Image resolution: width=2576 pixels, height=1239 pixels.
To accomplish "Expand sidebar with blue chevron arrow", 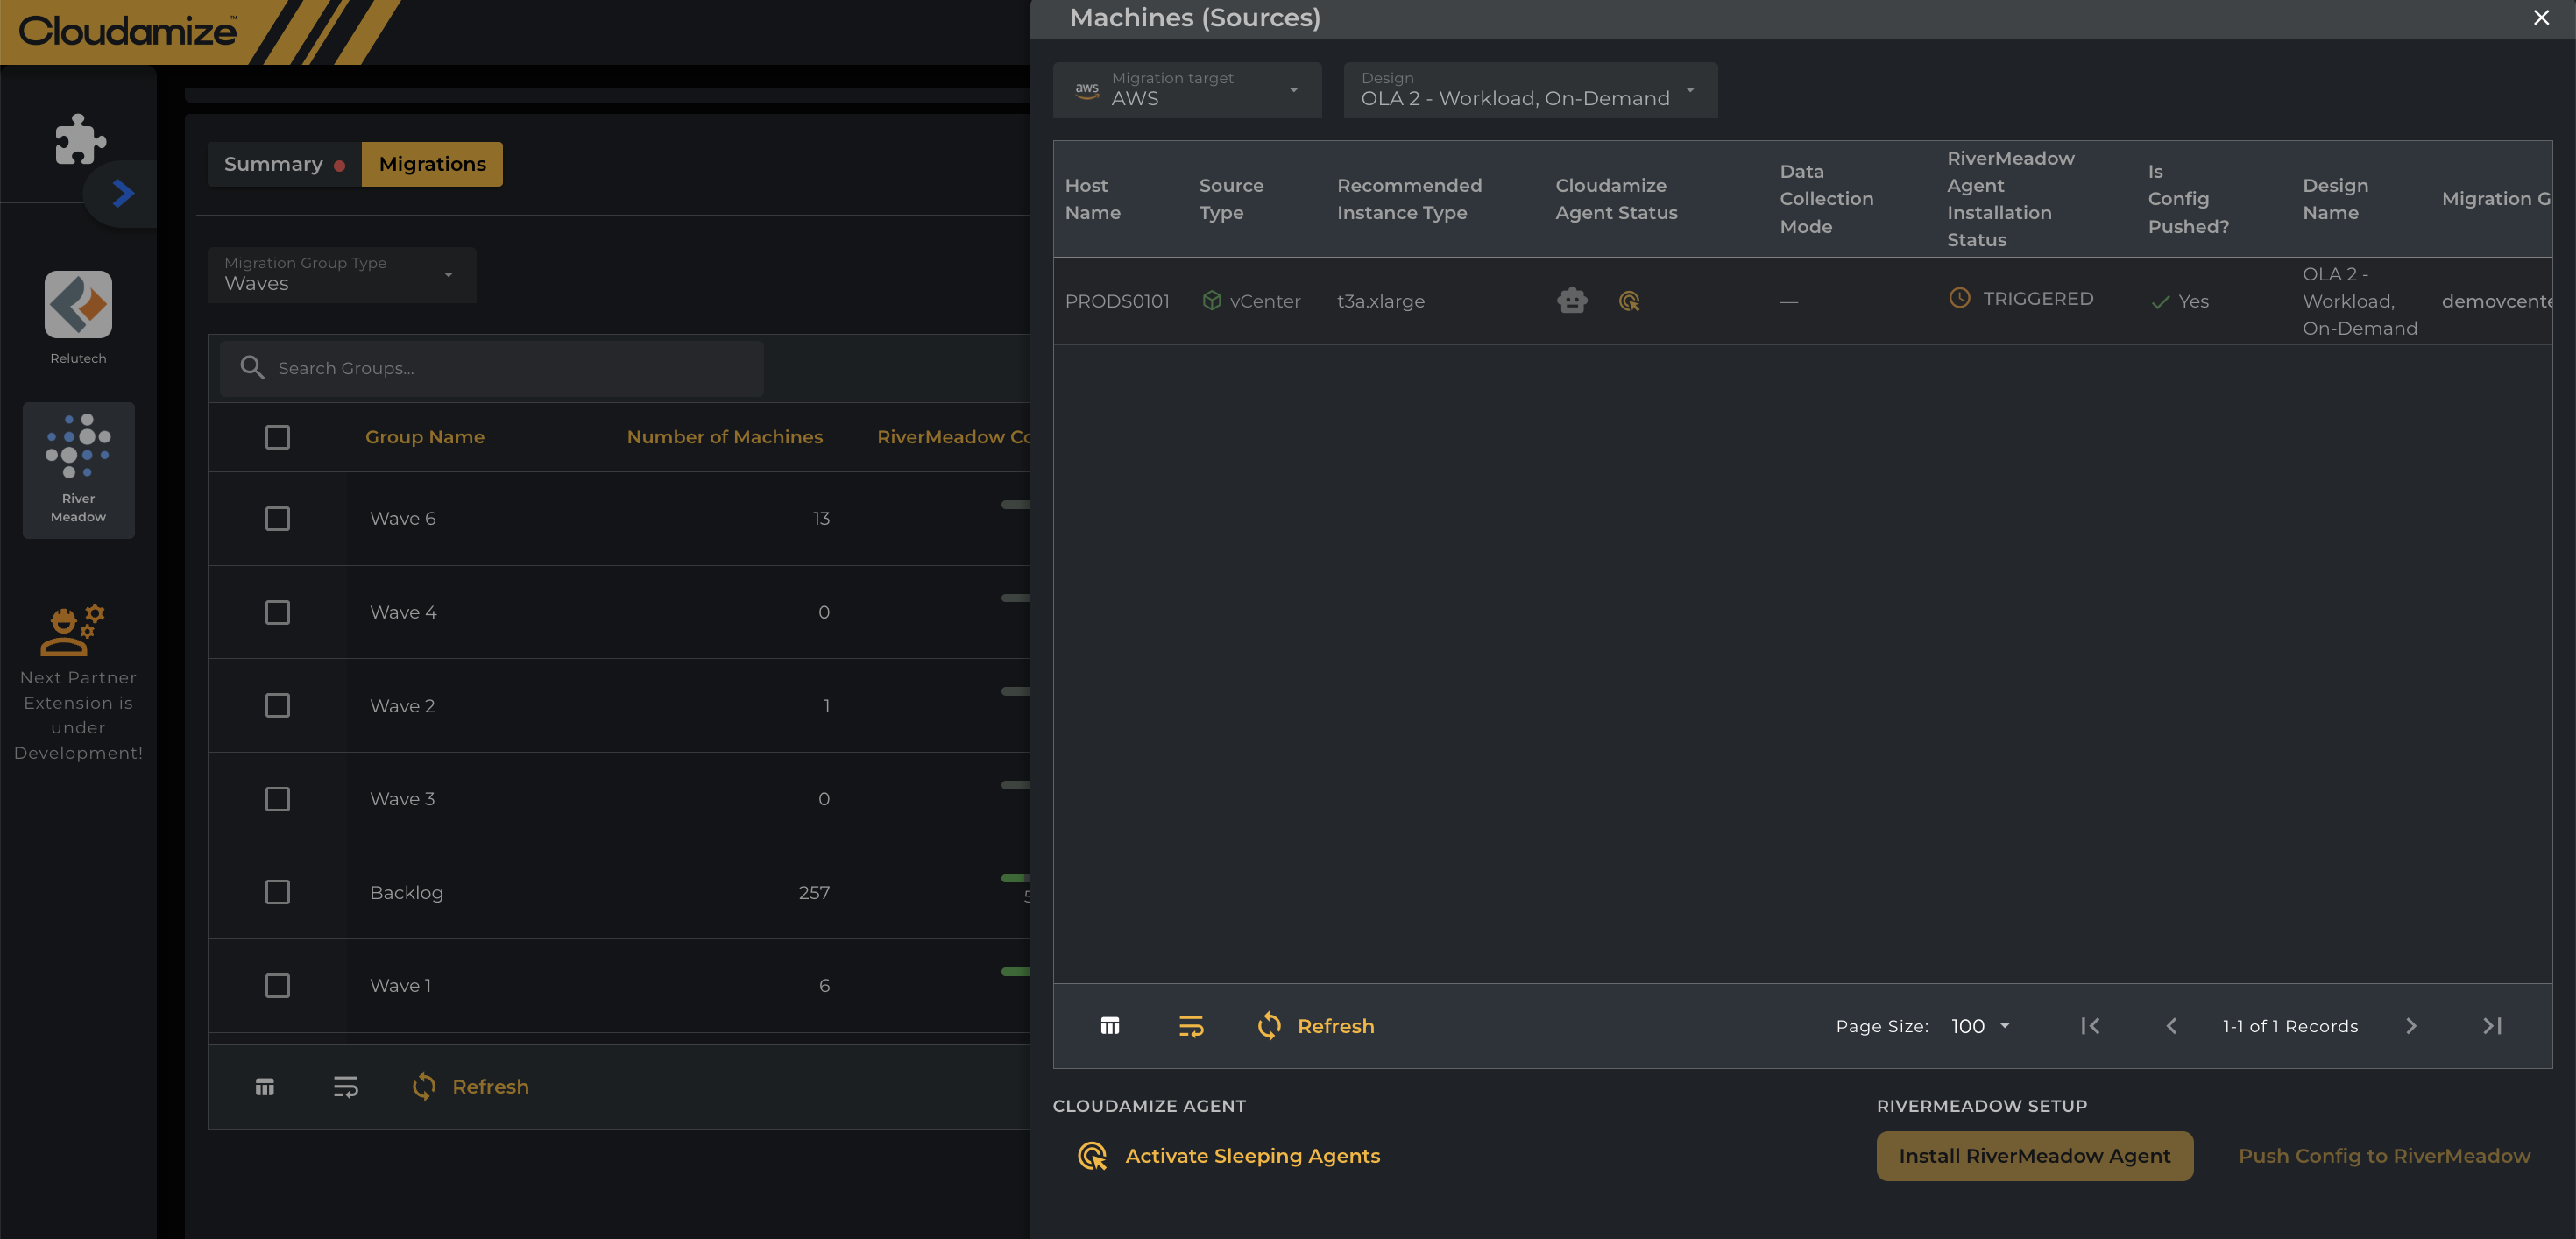I will (x=123, y=193).
